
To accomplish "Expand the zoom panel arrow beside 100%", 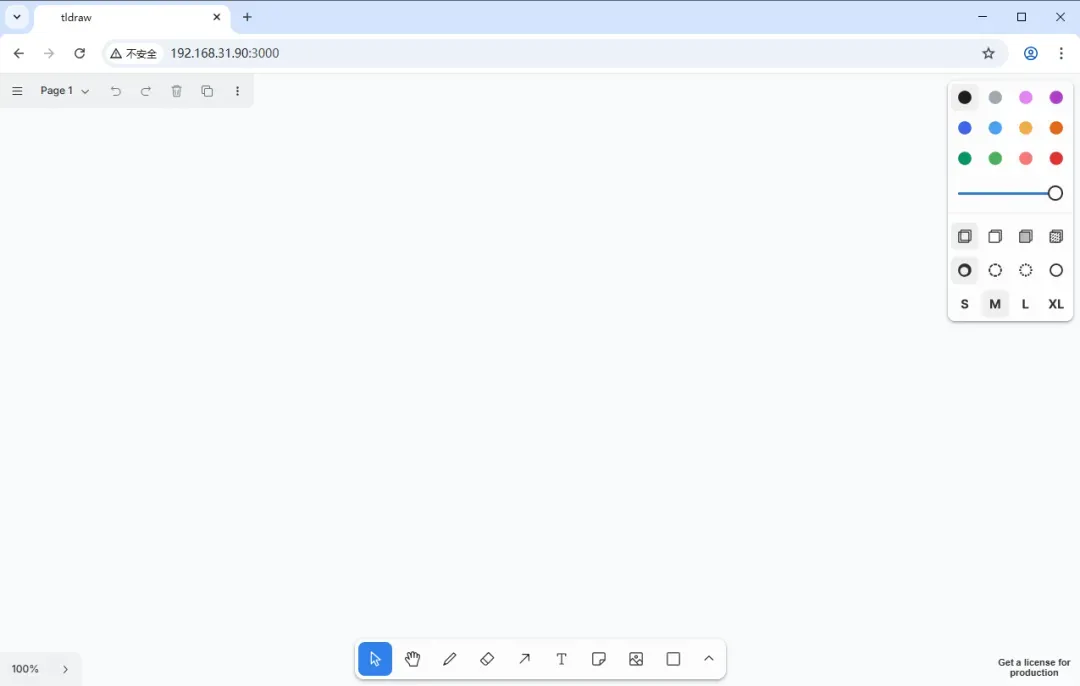I will pos(66,670).
